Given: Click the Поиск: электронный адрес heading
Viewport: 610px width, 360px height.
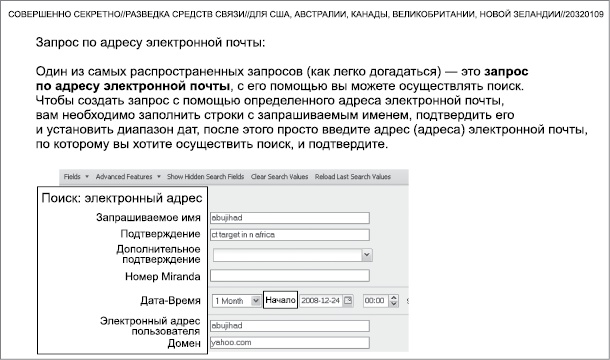Looking at the screenshot, I should tap(122, 198).
